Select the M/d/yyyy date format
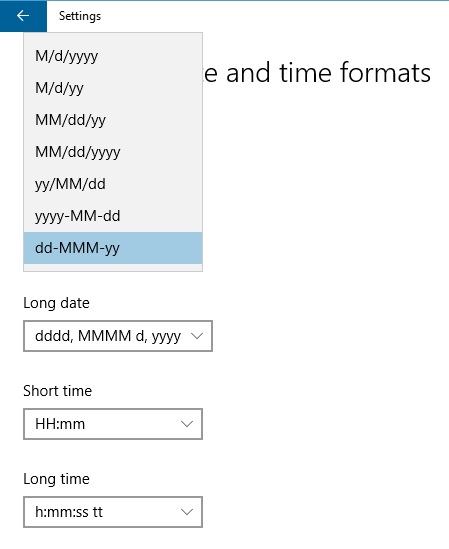Viewport: 449px width, 549px height. 113,56
